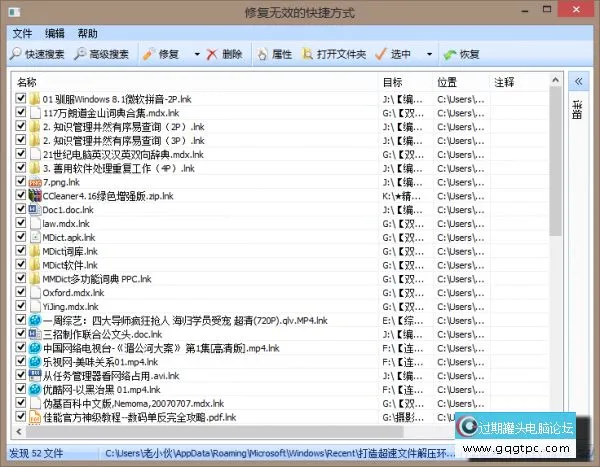This screenshot has width=600, height=467.
Task: Click the 快速搜索 magnifier icon
Action: [x=15, y=54]
